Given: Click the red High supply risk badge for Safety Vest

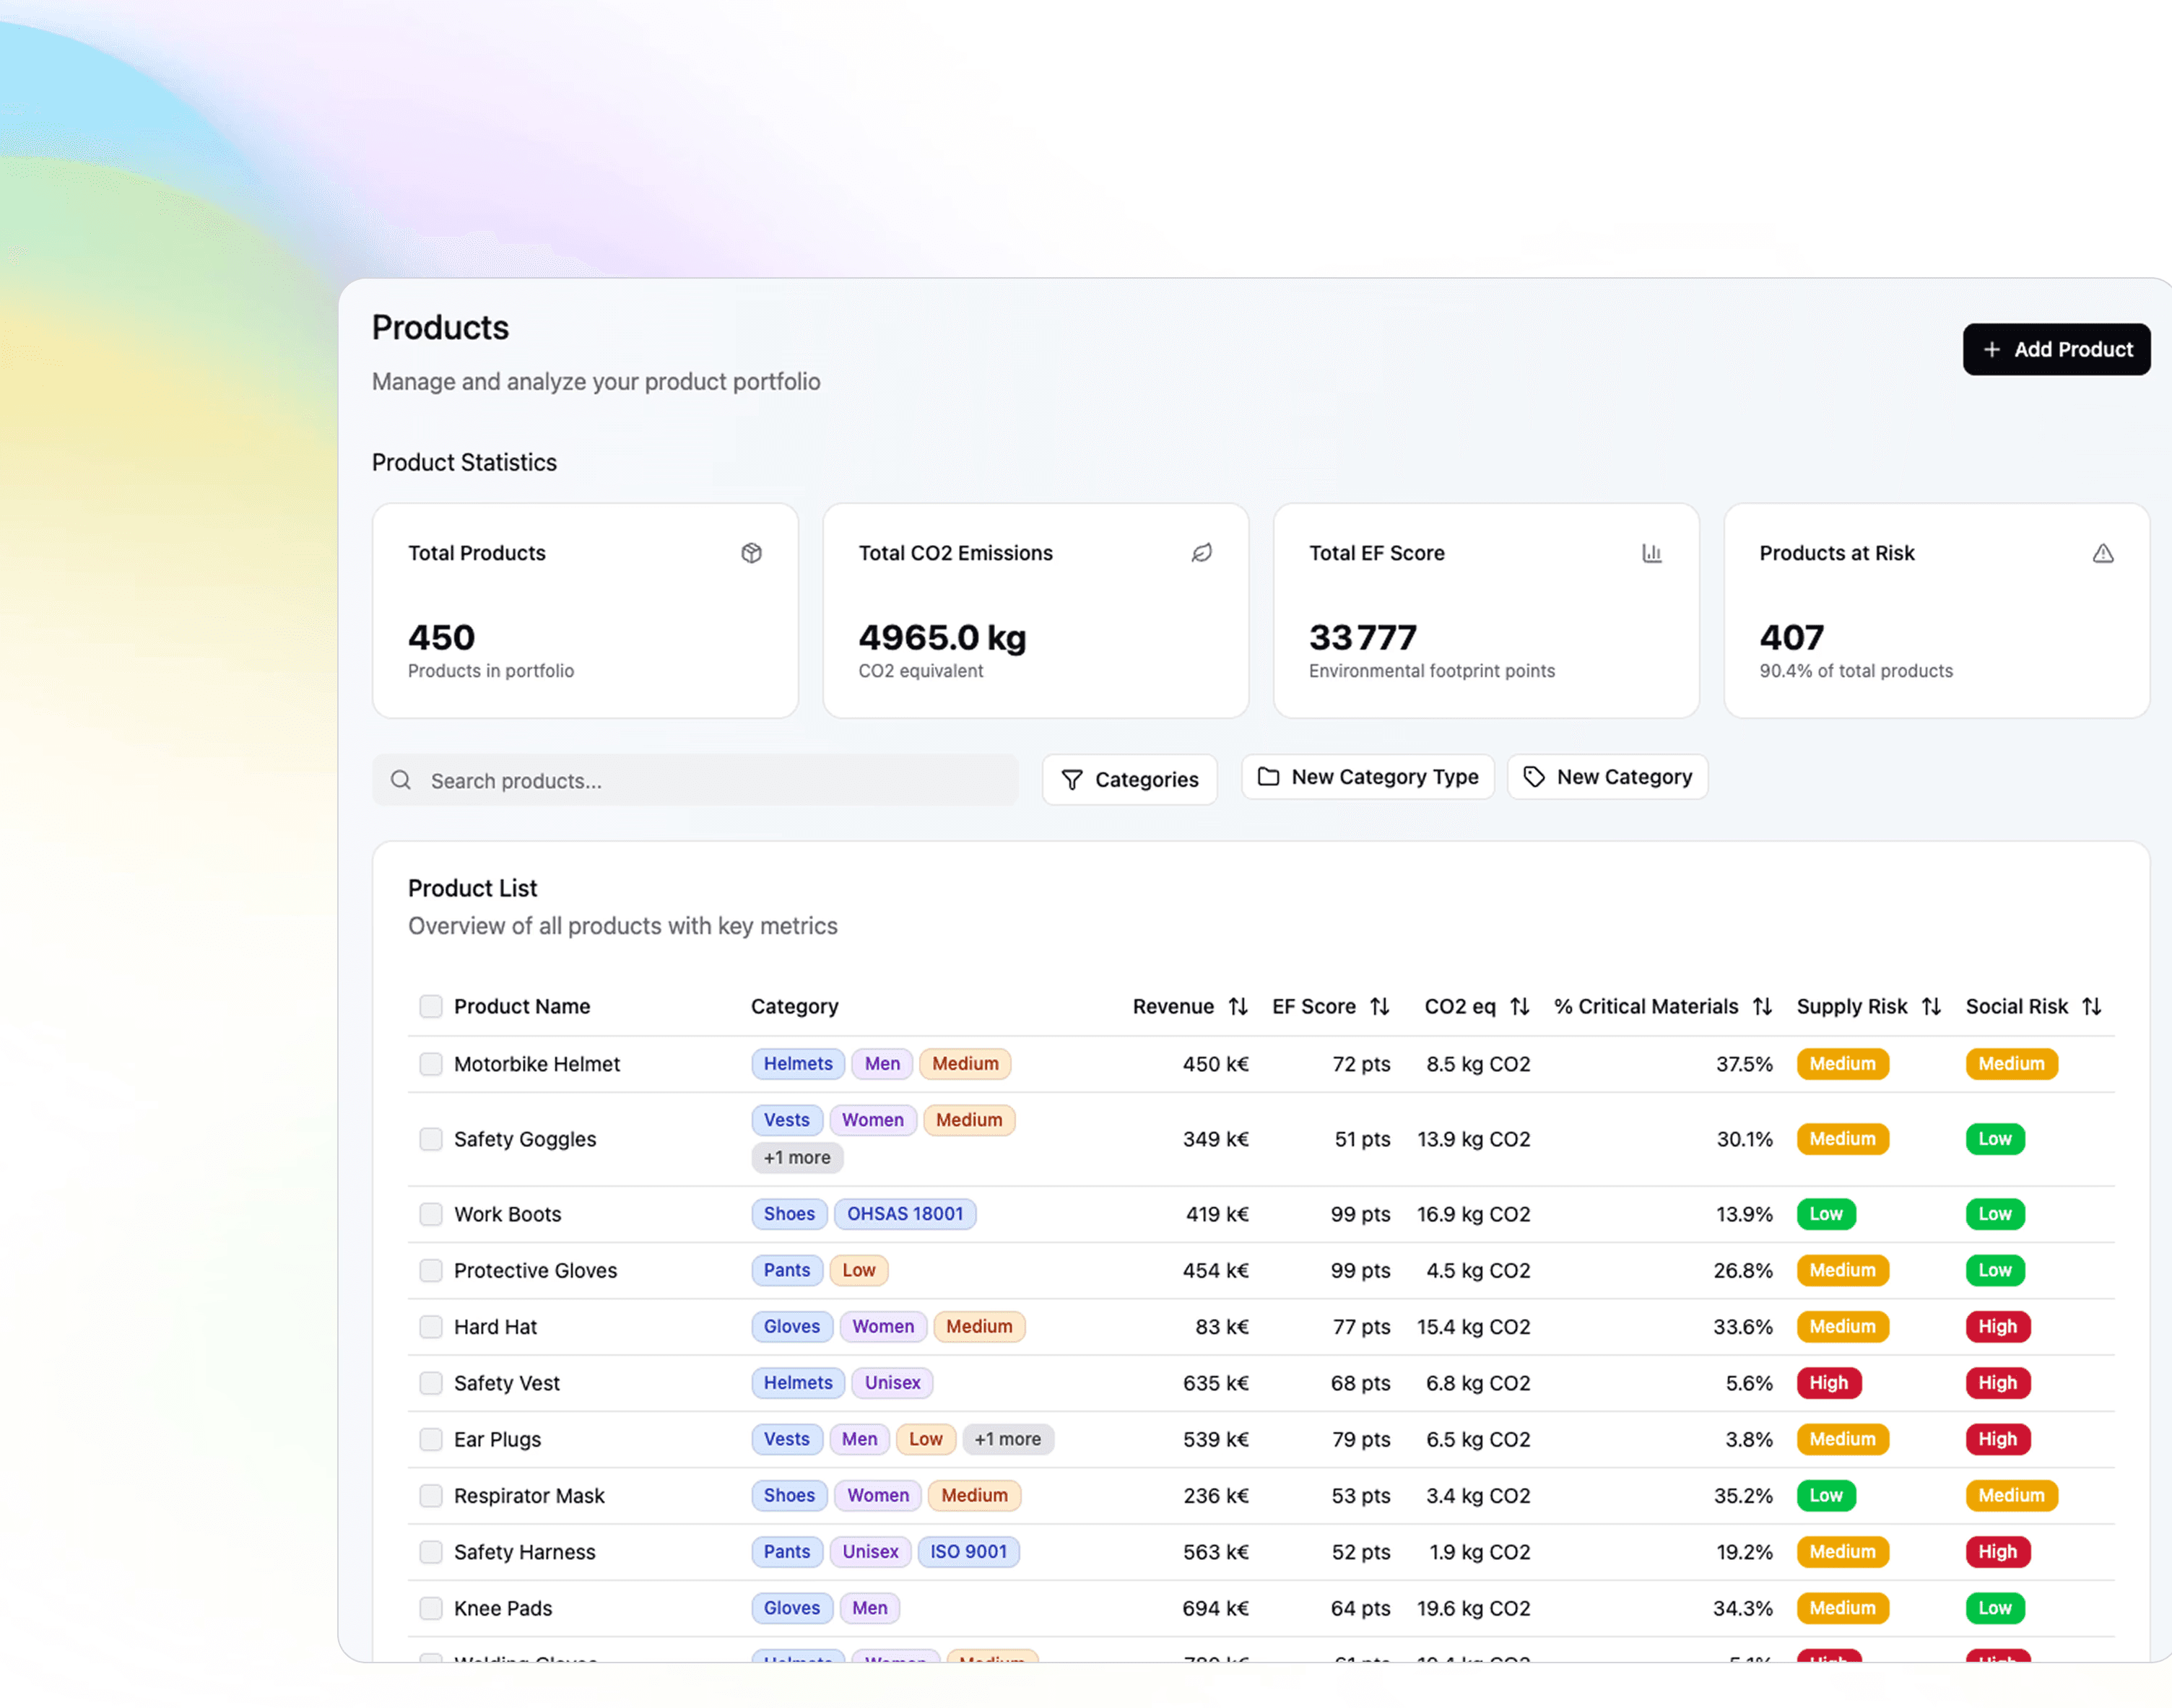Looking at the screenshot, I should click(x=1828, y=1383).
